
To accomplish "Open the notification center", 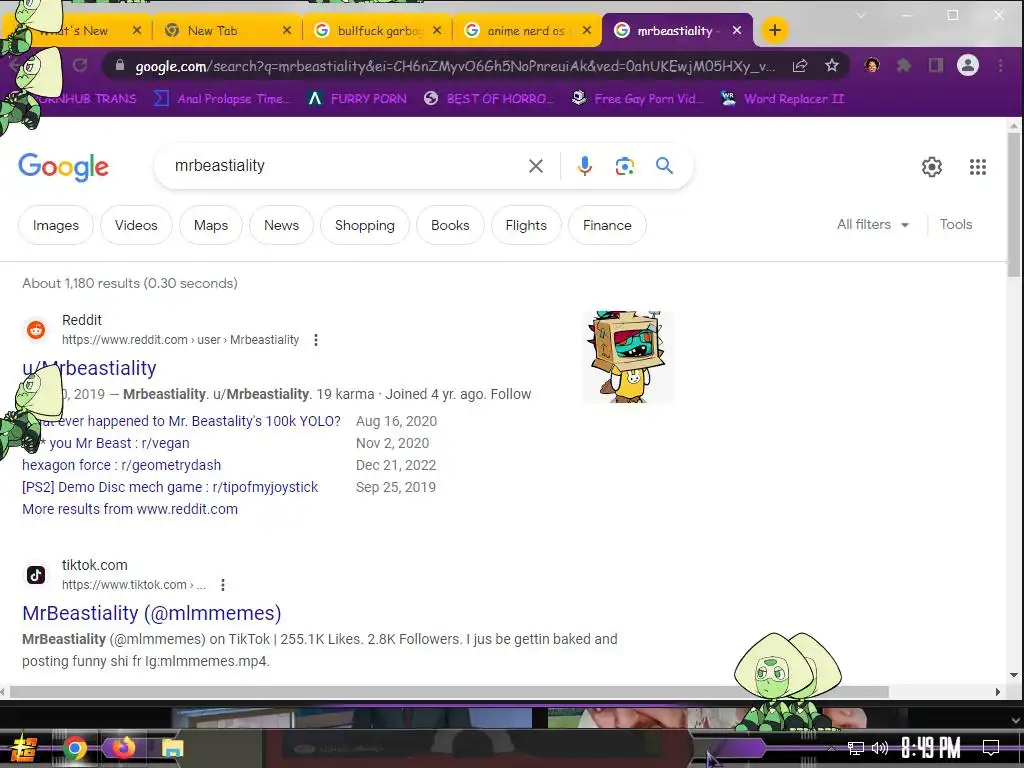I will click(x=991, y=748).
